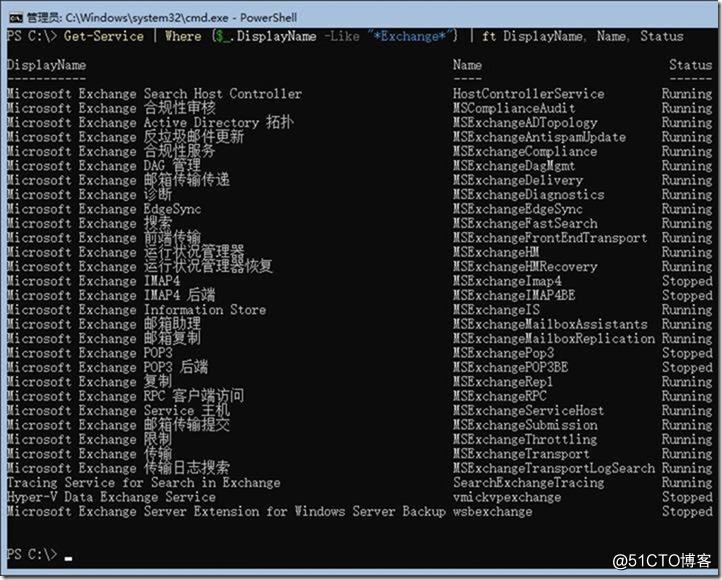Select 'MSExchangeThrottling' name cell
Screen dimensions: 722x580
(x=525, y=440)
